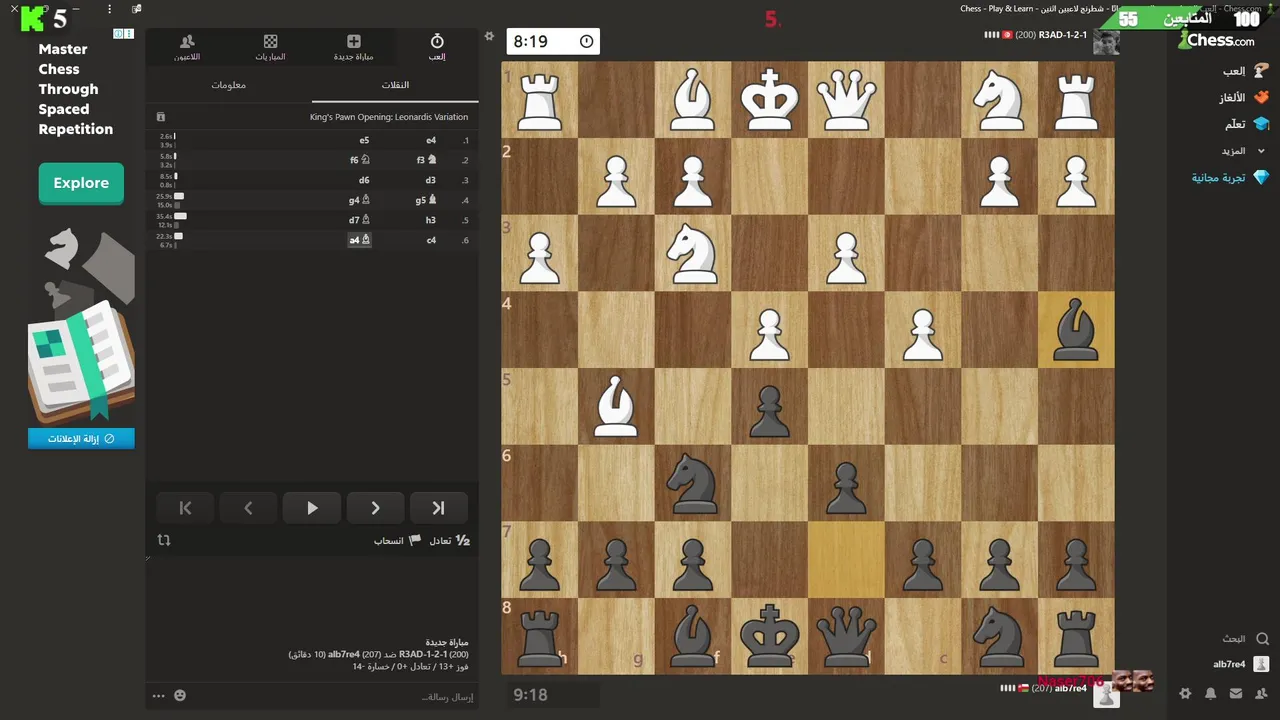Open the emoji picker in chat
The image size is (1280, 720).
[x=180, y=696]
